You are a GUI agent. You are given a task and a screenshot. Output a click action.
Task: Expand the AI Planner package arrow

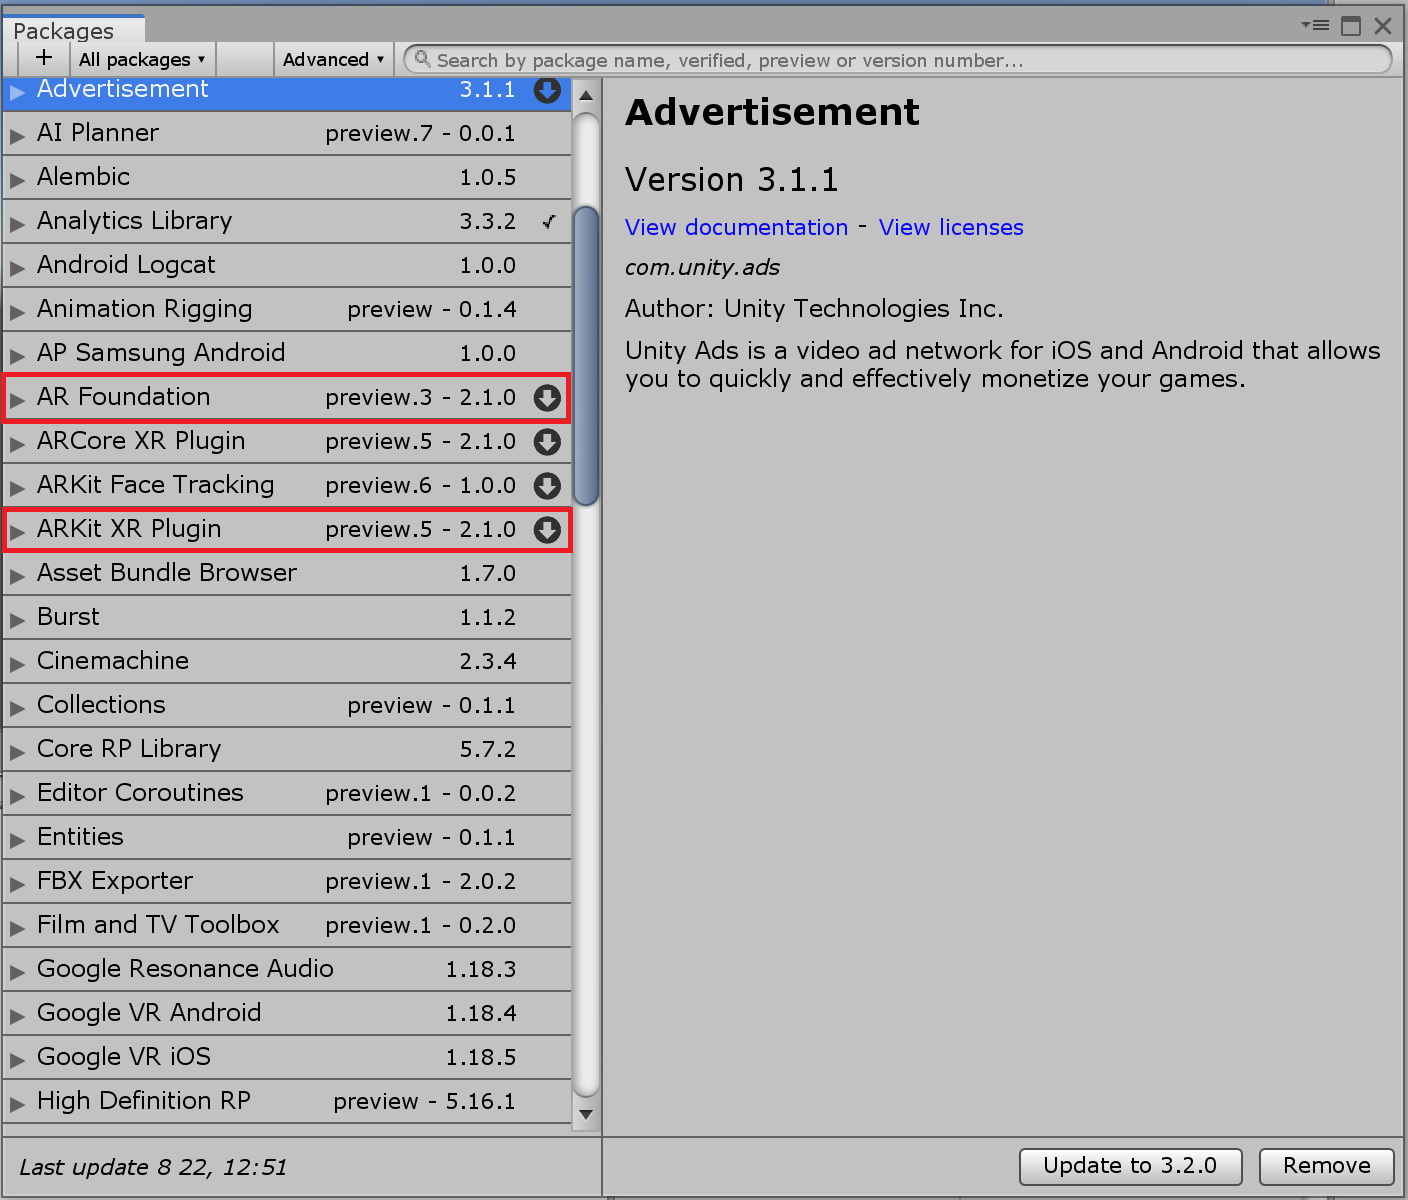[x=17, y=135]
